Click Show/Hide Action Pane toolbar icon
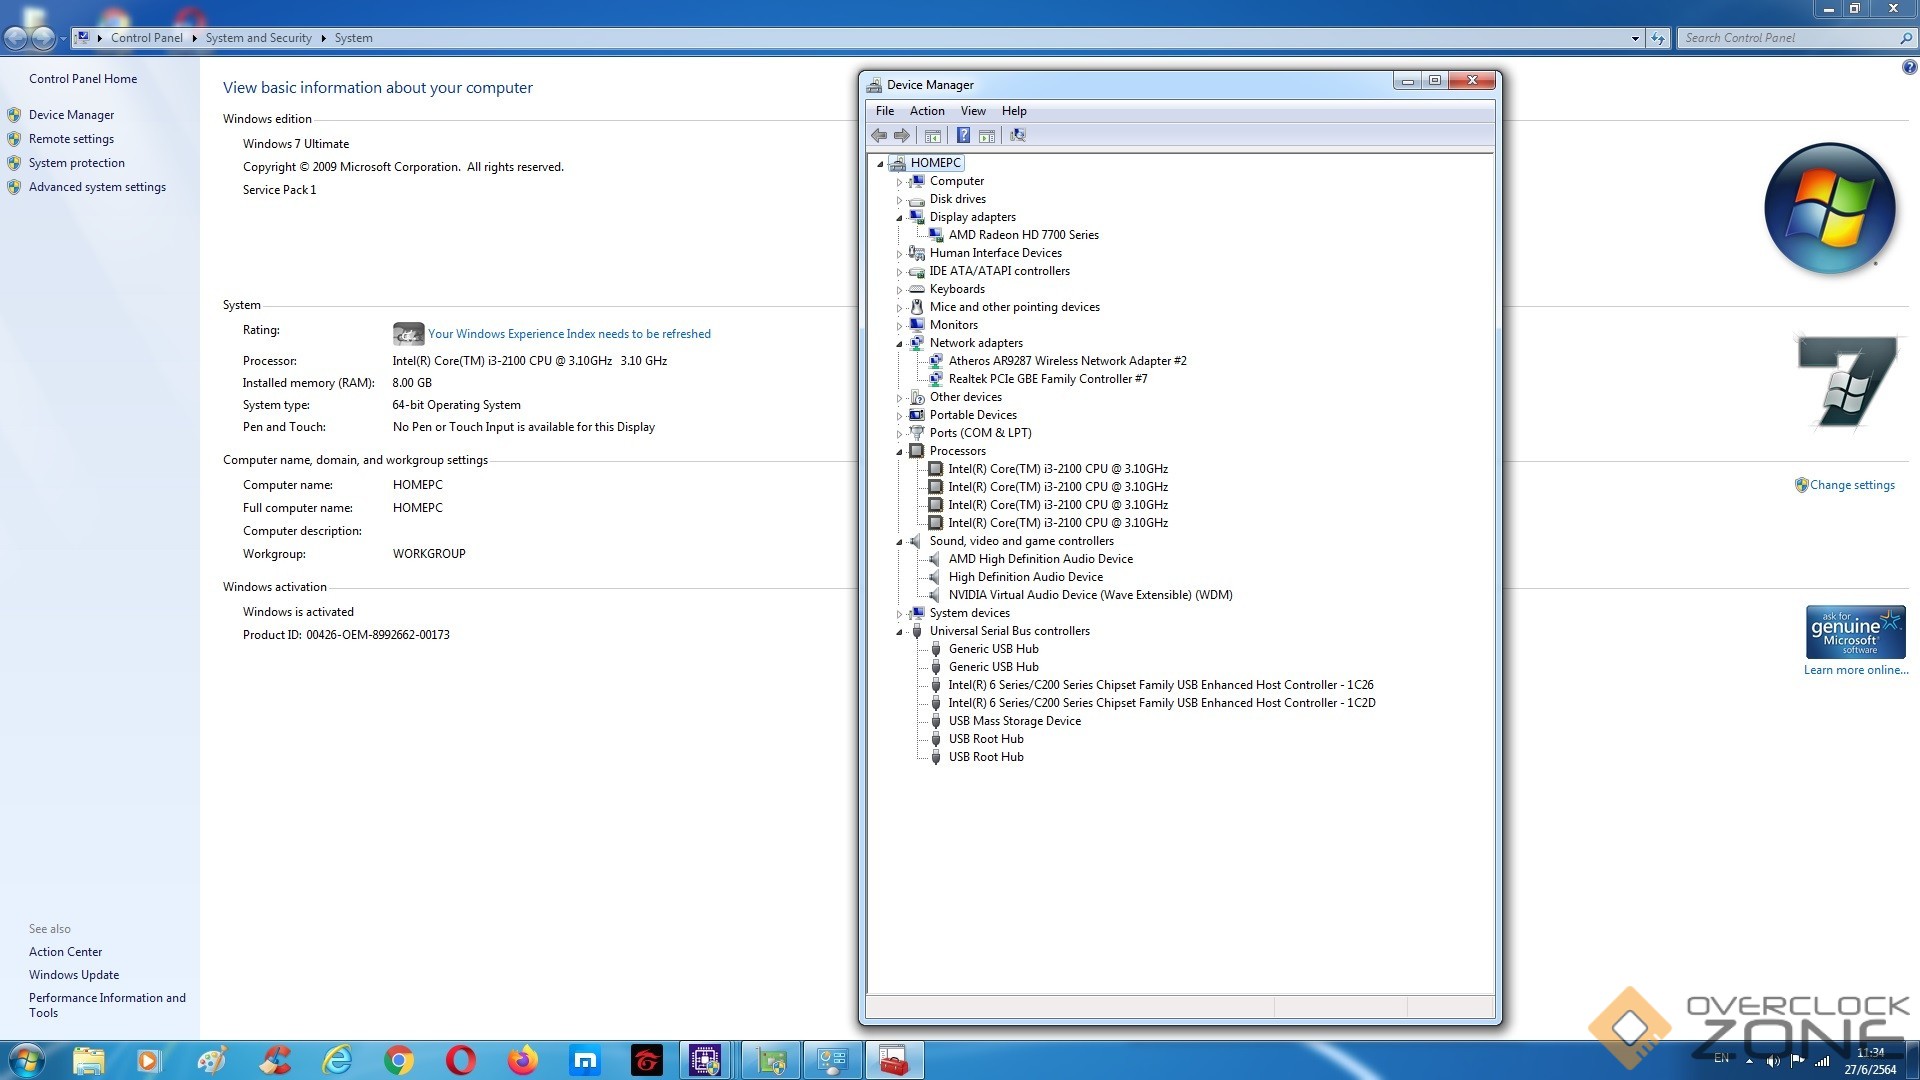This screenshot has height=1080, width=1920. [987, 136]
